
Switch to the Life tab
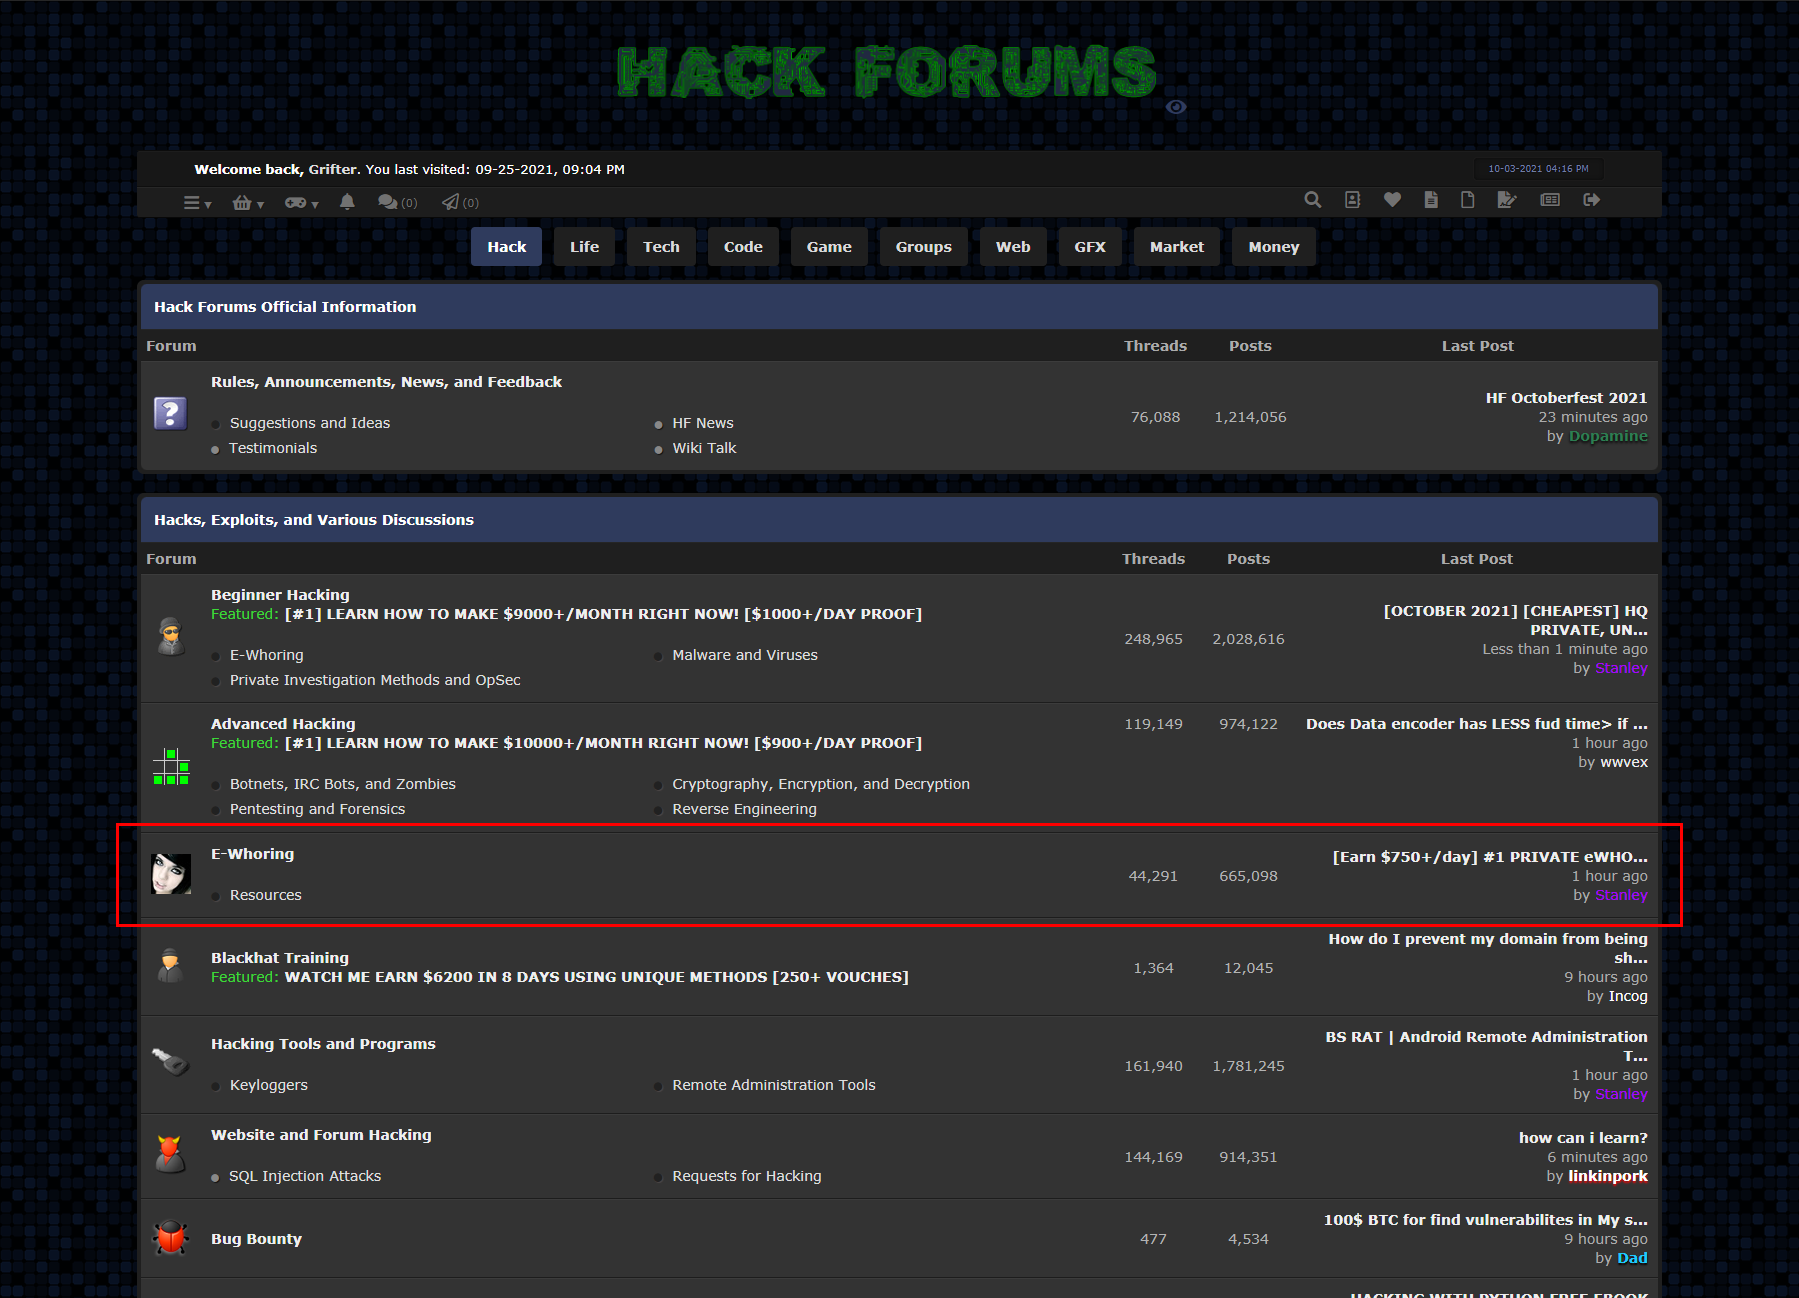pyautogui.click(x=584, y=247)
